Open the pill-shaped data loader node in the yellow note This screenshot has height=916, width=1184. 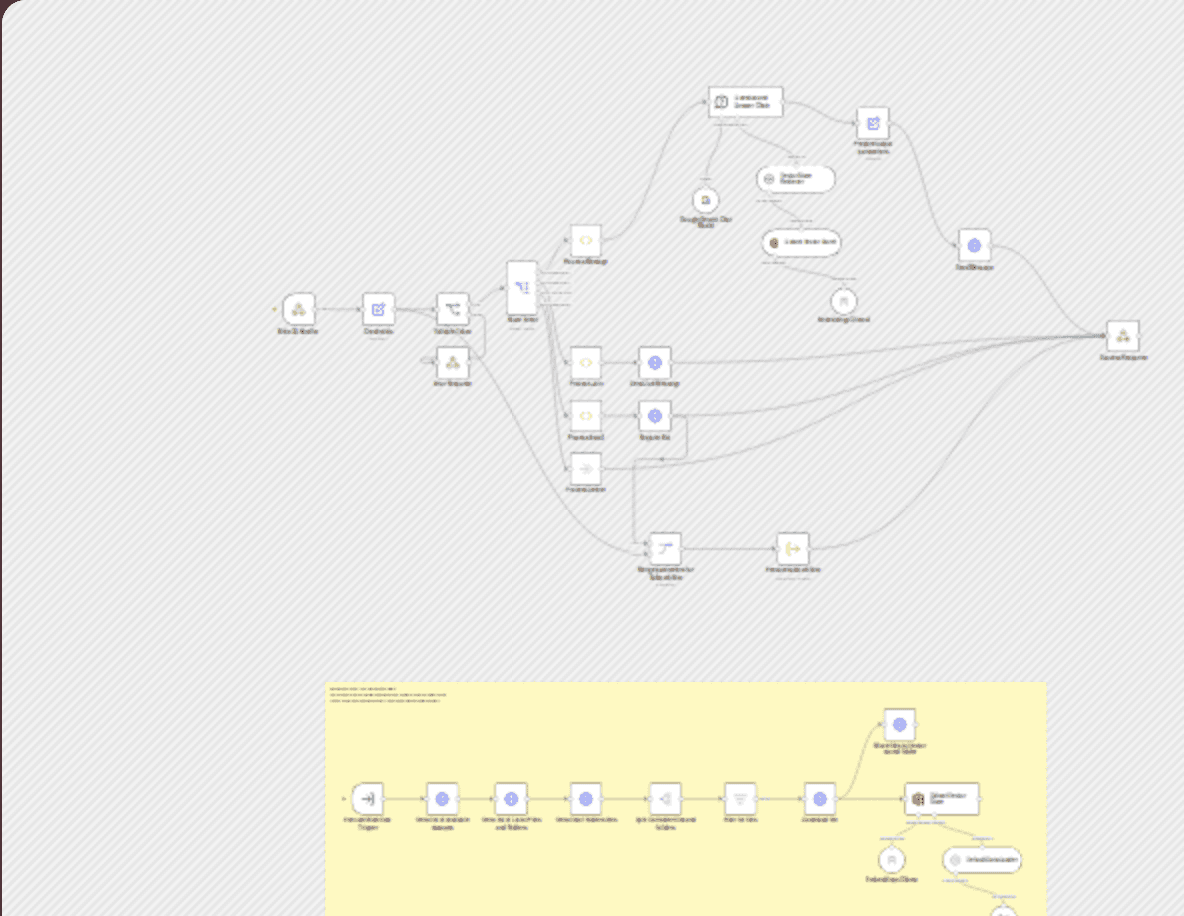(x=982, y=860)
